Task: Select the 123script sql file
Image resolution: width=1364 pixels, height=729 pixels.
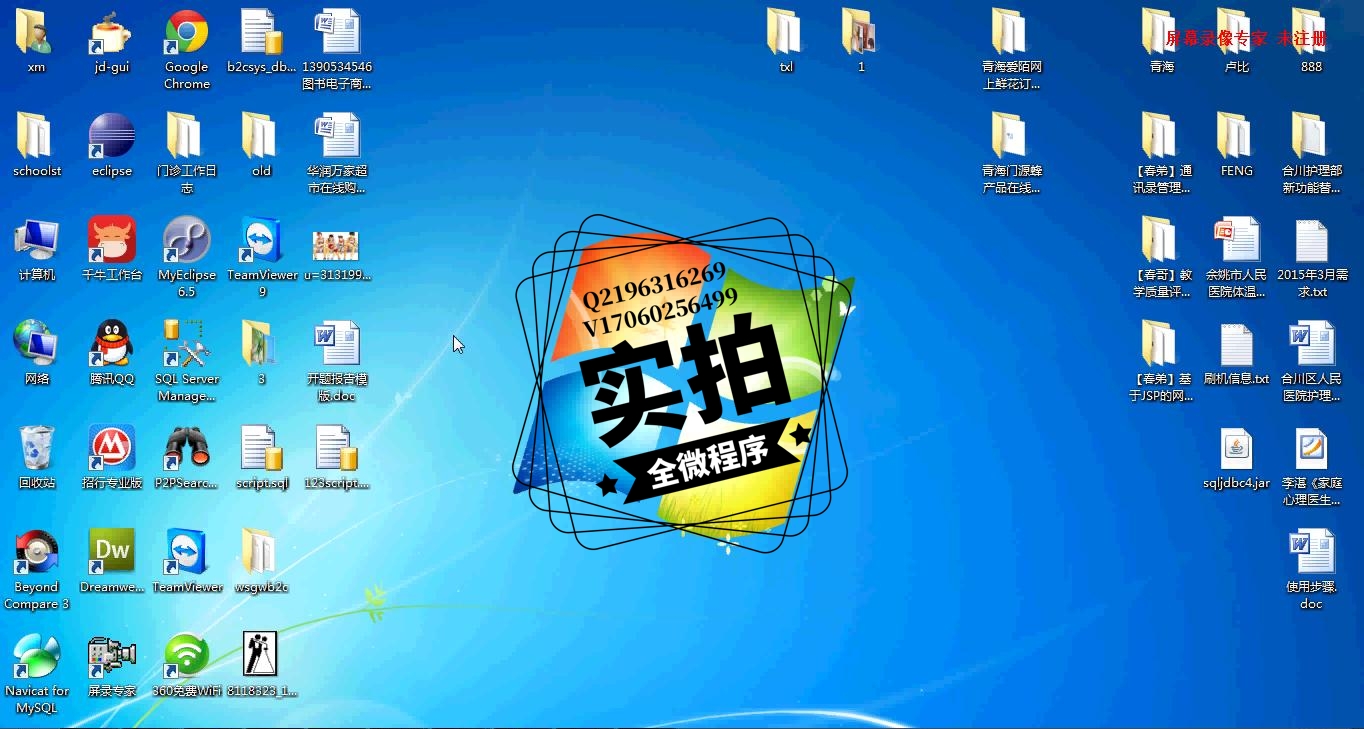Action: [x=337, y=448]
